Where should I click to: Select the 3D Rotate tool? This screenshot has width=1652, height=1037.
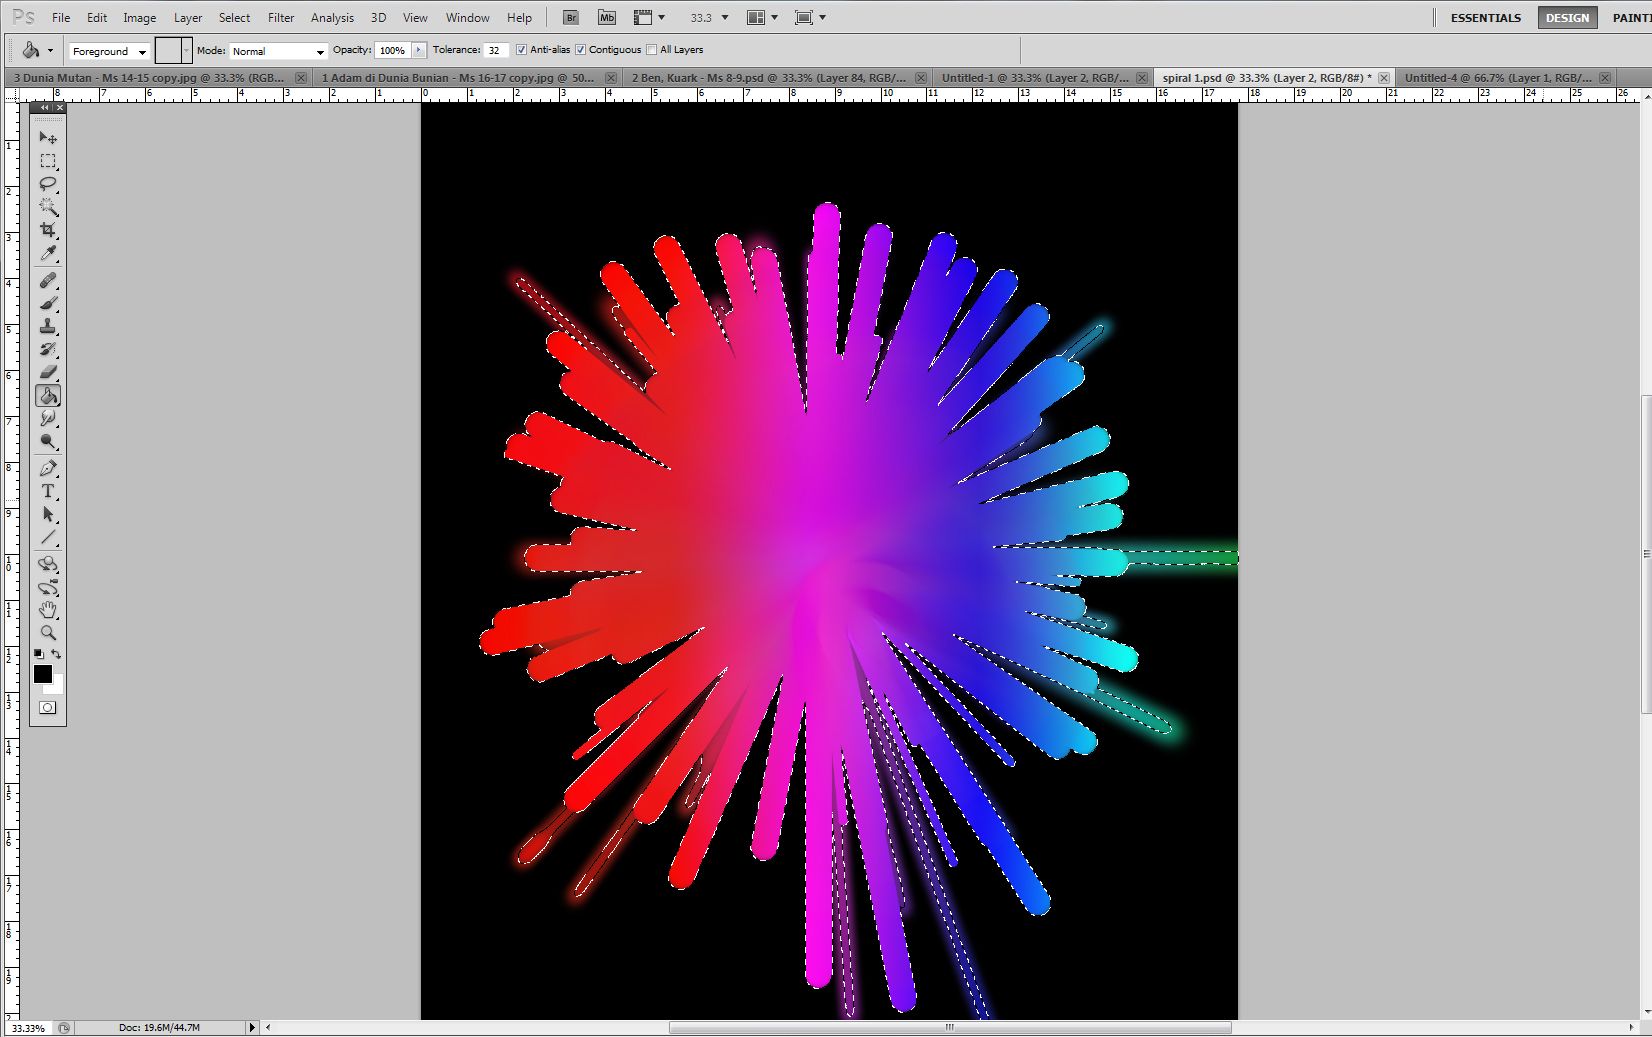point(47,565)
